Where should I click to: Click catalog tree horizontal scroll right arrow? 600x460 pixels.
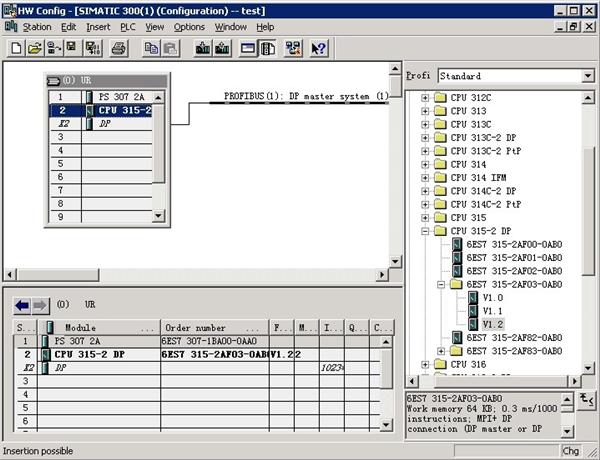(x=574, y=381)
